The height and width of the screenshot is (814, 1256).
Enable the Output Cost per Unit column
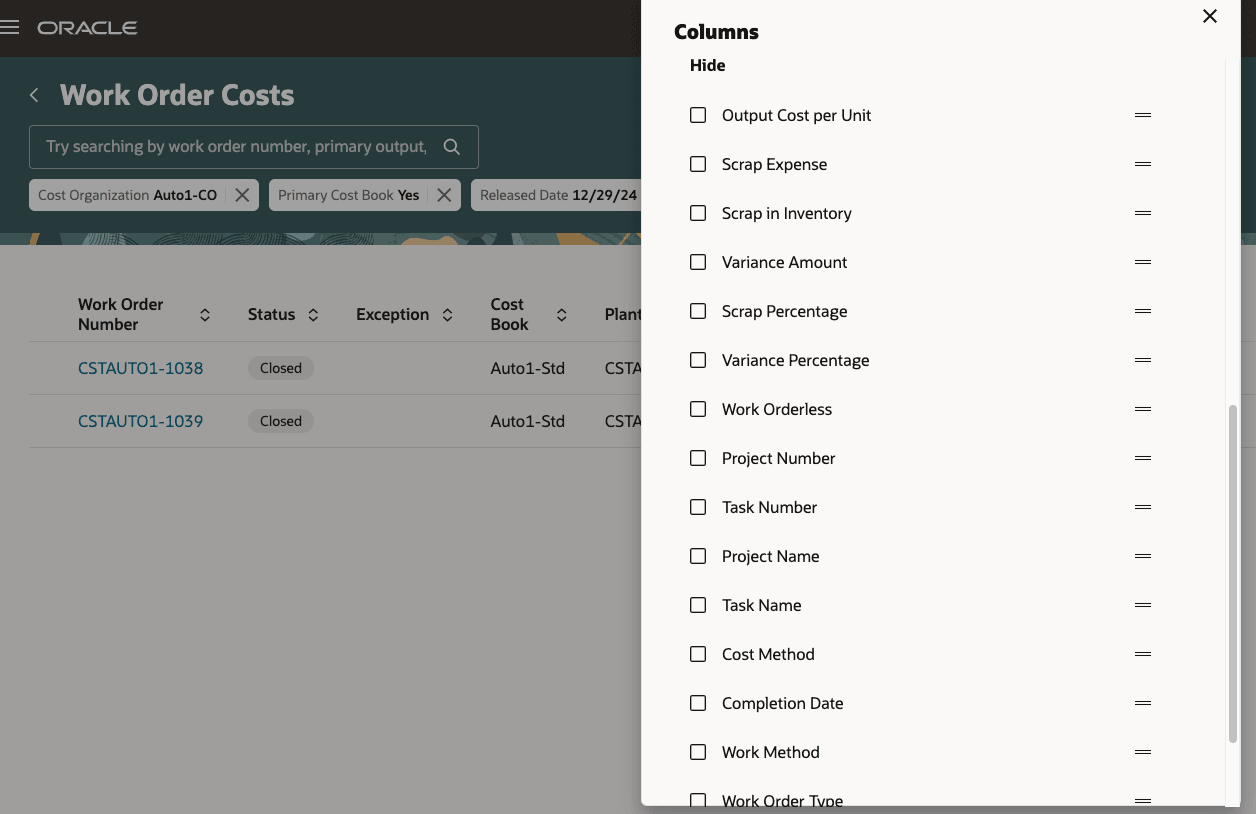pos(697,115)
